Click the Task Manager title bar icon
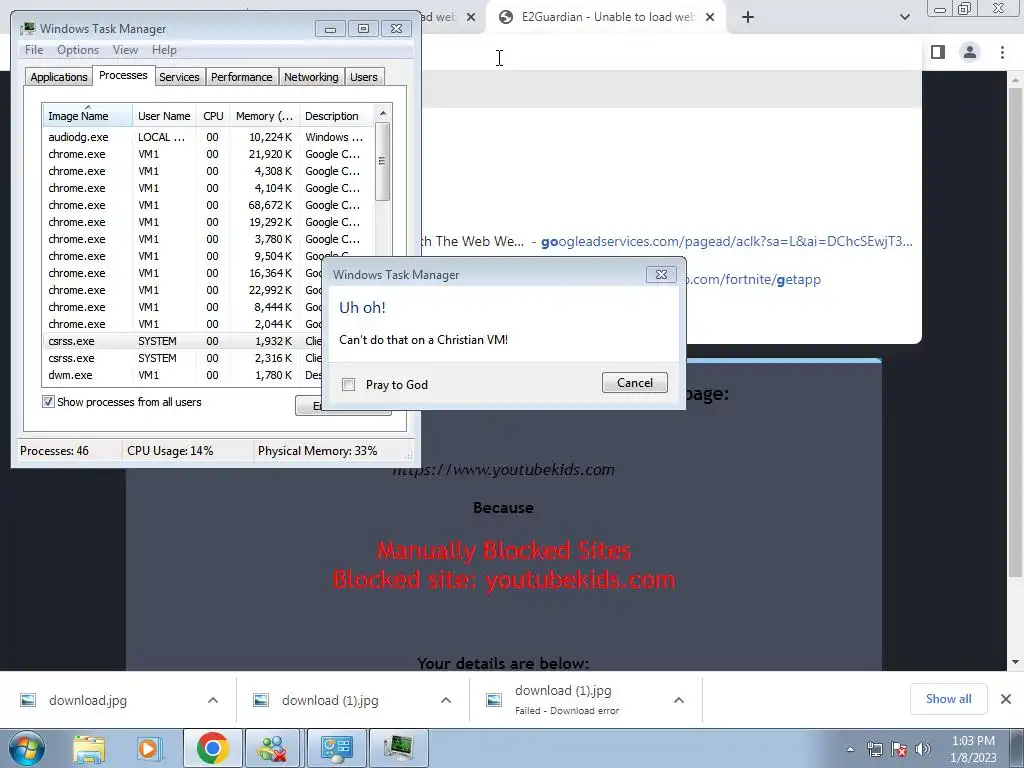Viewport: 1024px width, 768px height. point(27,28)
